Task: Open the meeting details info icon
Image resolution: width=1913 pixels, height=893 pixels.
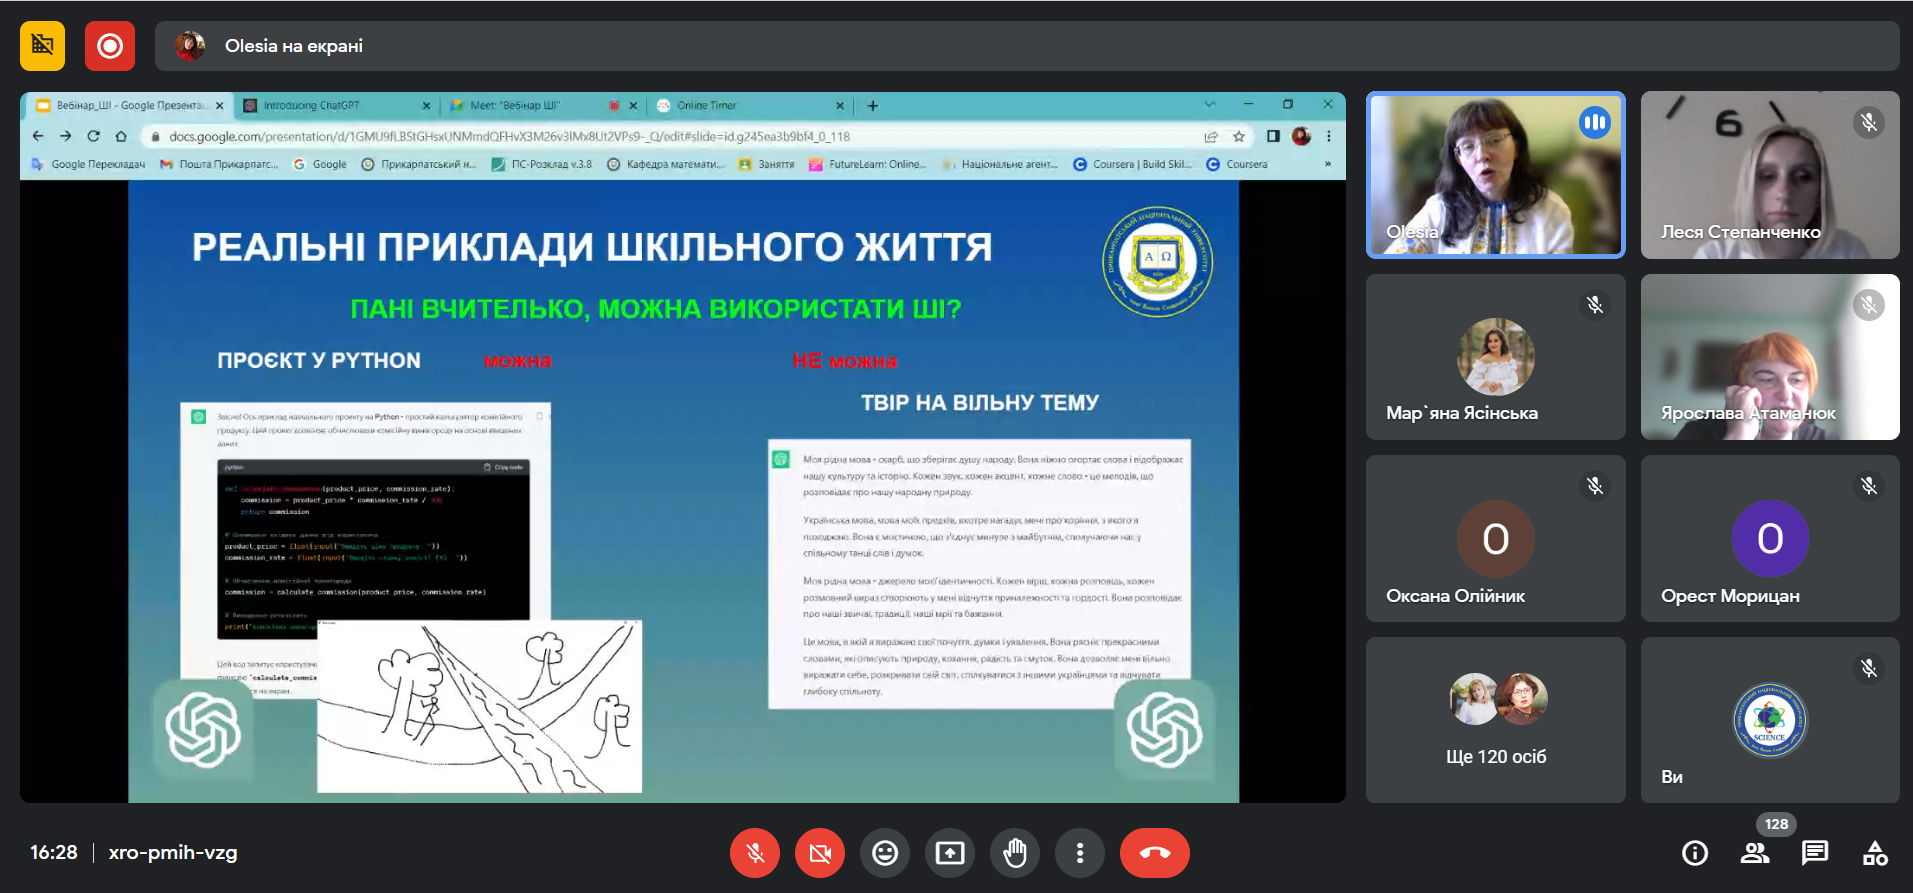Action: pos(1695,853)
